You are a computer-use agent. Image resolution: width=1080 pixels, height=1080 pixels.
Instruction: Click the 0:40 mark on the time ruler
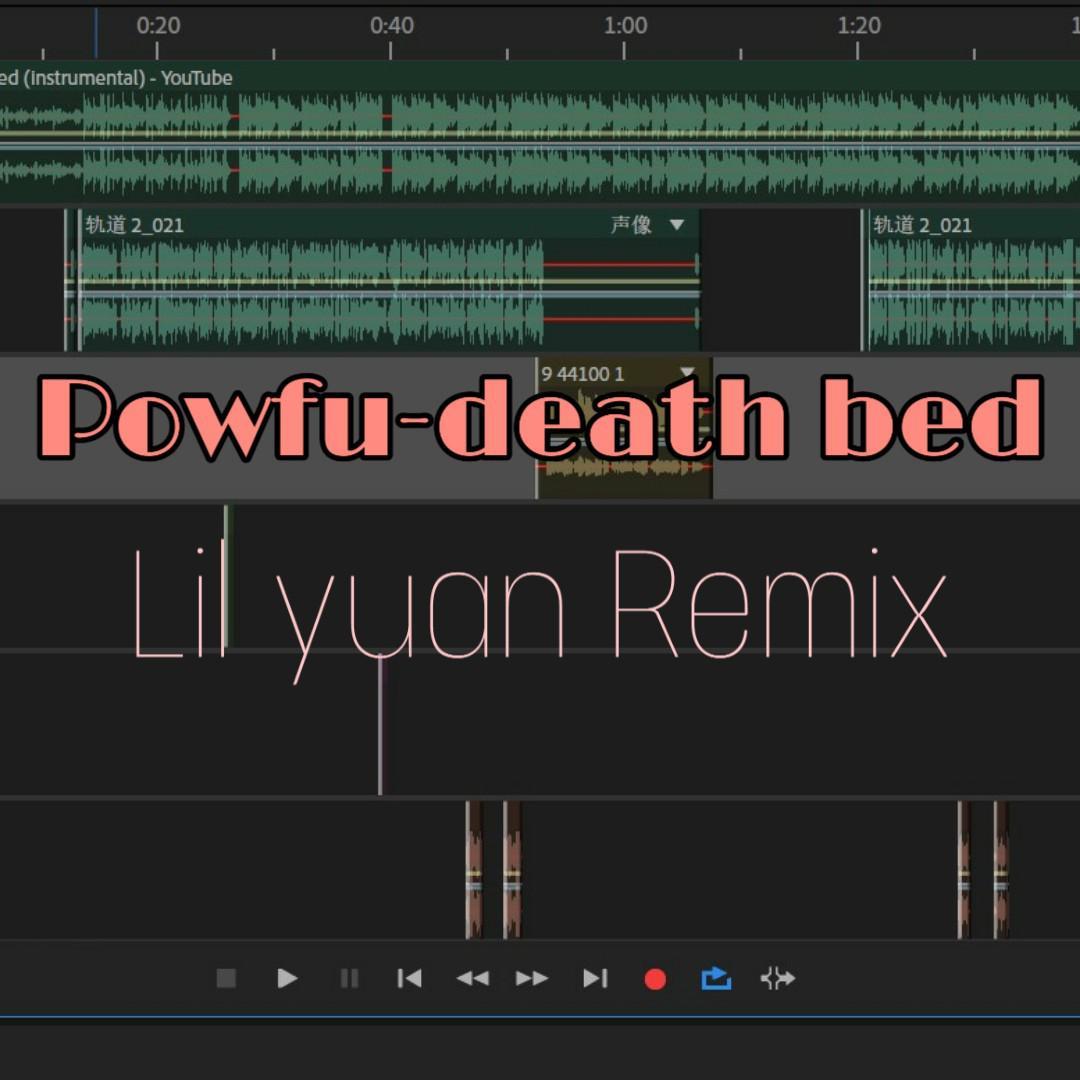pyautogui.click(x=391, y=25)
